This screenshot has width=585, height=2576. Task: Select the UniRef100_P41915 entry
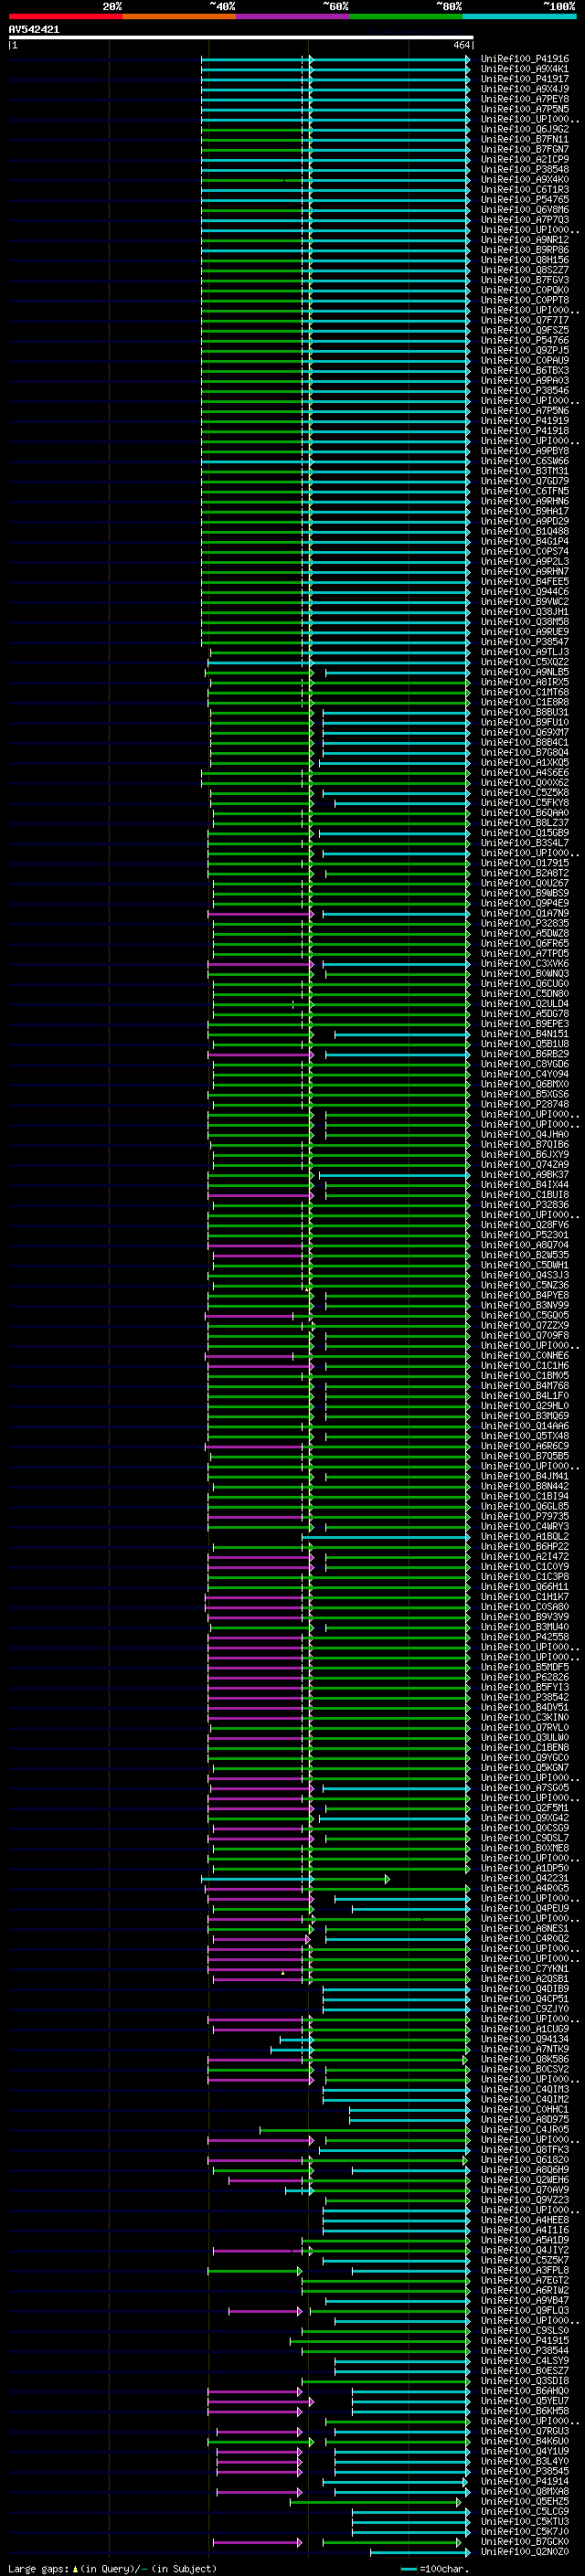(525, 2340)
